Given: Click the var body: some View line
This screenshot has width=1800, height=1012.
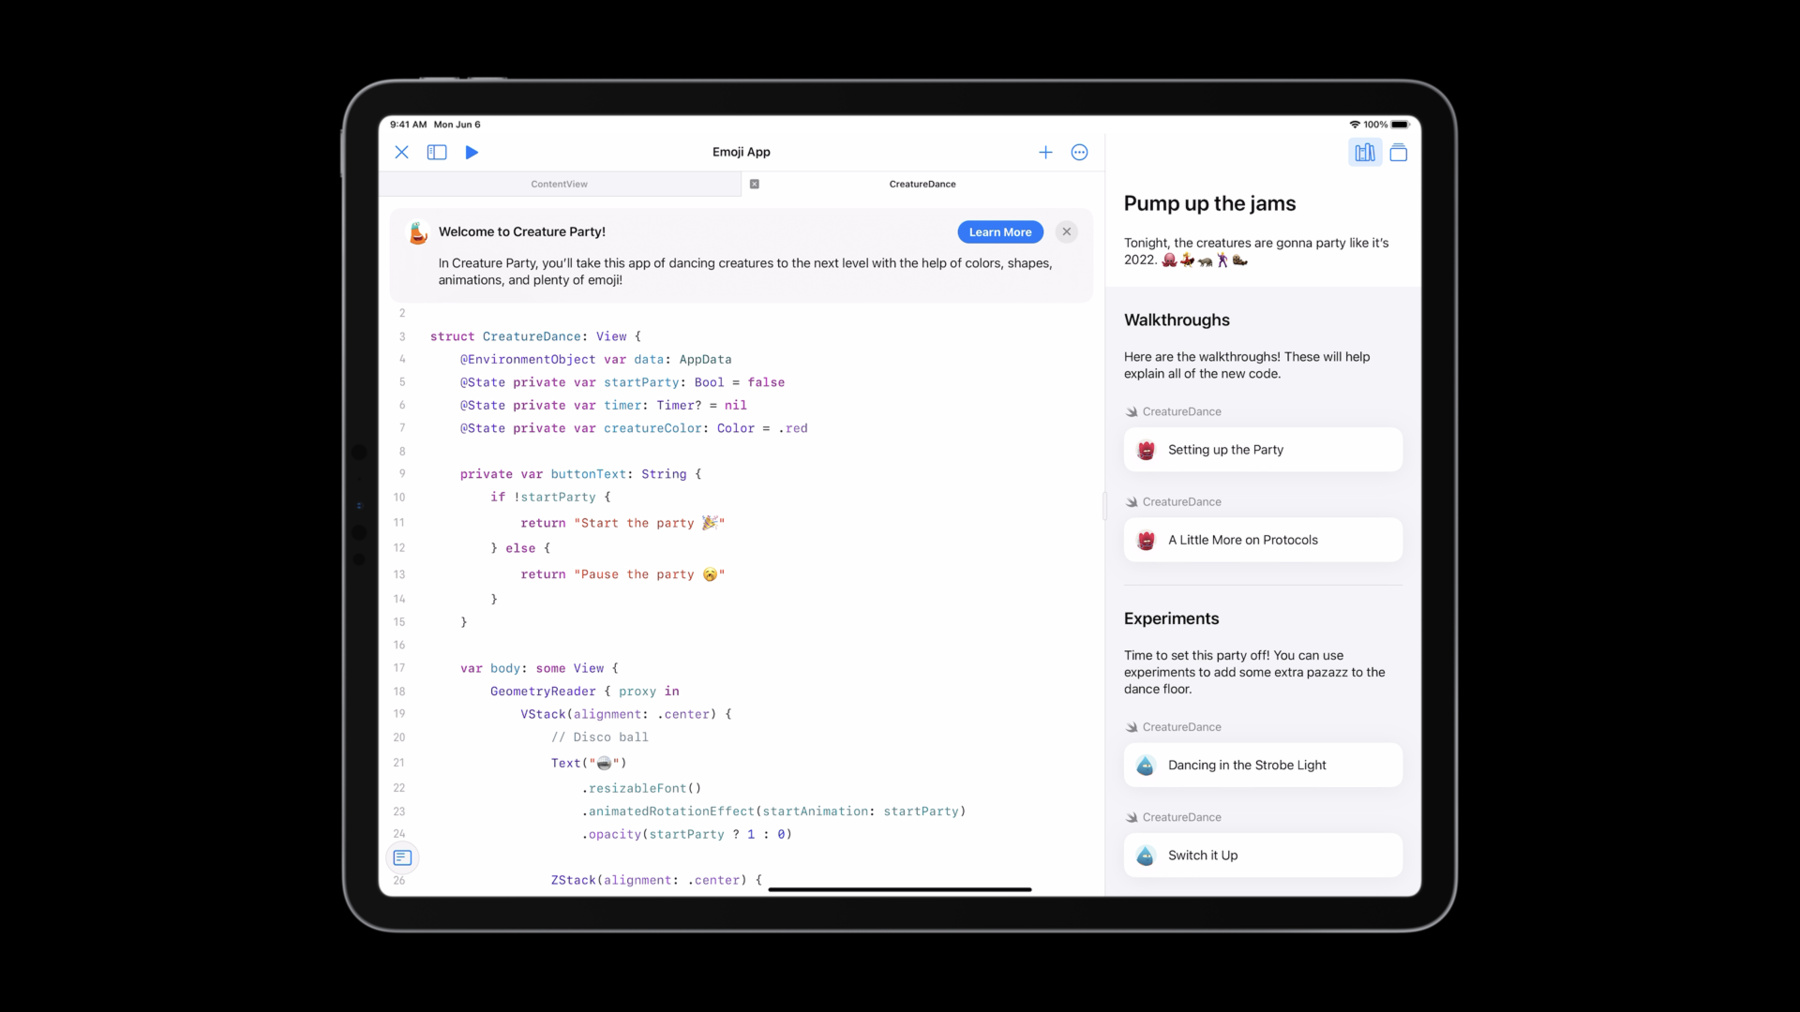Looking at the screenshot, I should [x=539, y=668].
